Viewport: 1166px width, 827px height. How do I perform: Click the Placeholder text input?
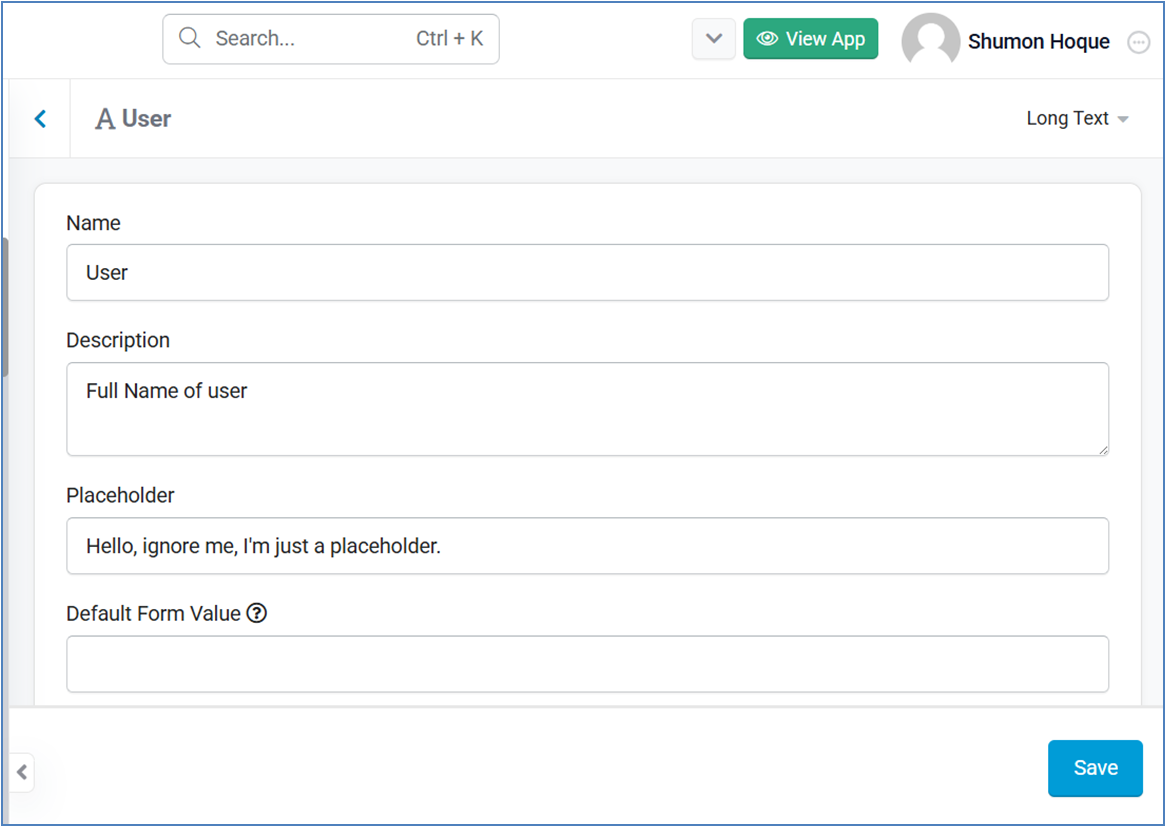(587, 546)
